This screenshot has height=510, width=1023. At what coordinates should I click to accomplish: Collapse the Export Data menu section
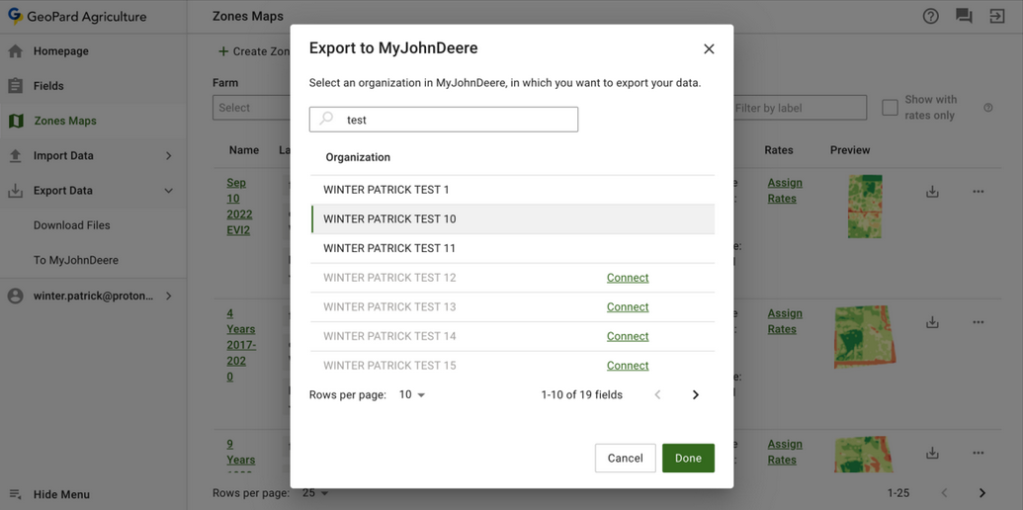[x=168, y=191]
